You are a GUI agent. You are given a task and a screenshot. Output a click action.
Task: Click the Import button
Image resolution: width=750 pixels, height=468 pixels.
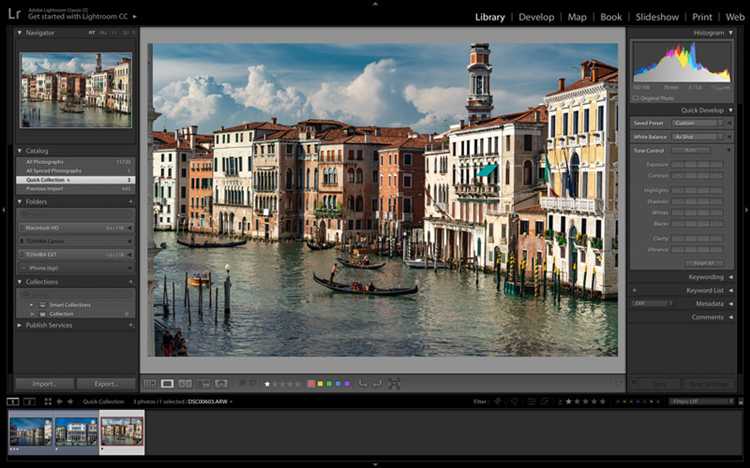[44, 384]
